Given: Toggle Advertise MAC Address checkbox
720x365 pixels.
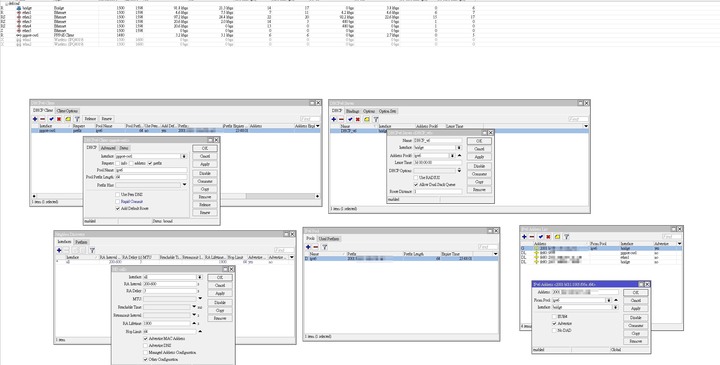Looking at the screenshot, I should 146,339.
